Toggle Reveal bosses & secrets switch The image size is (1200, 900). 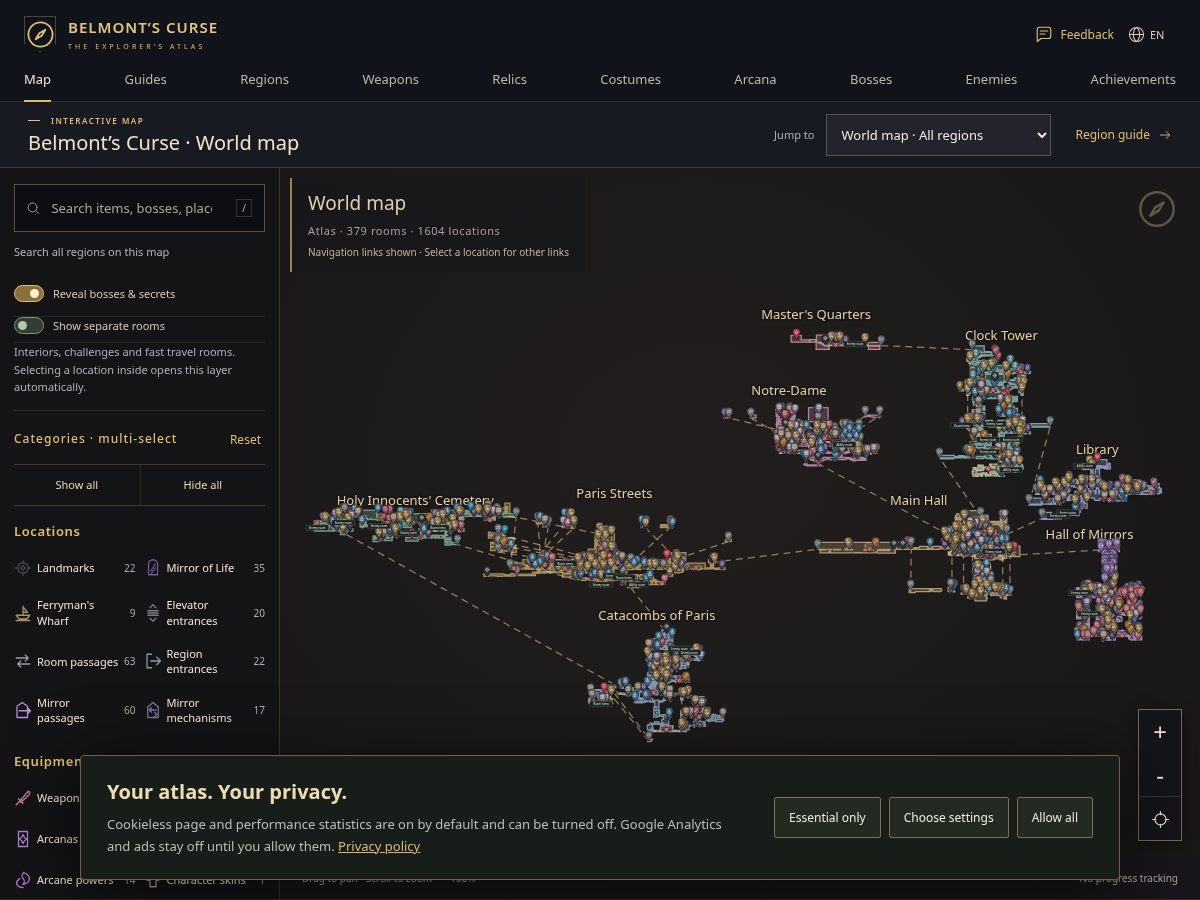tap(29, 294)
